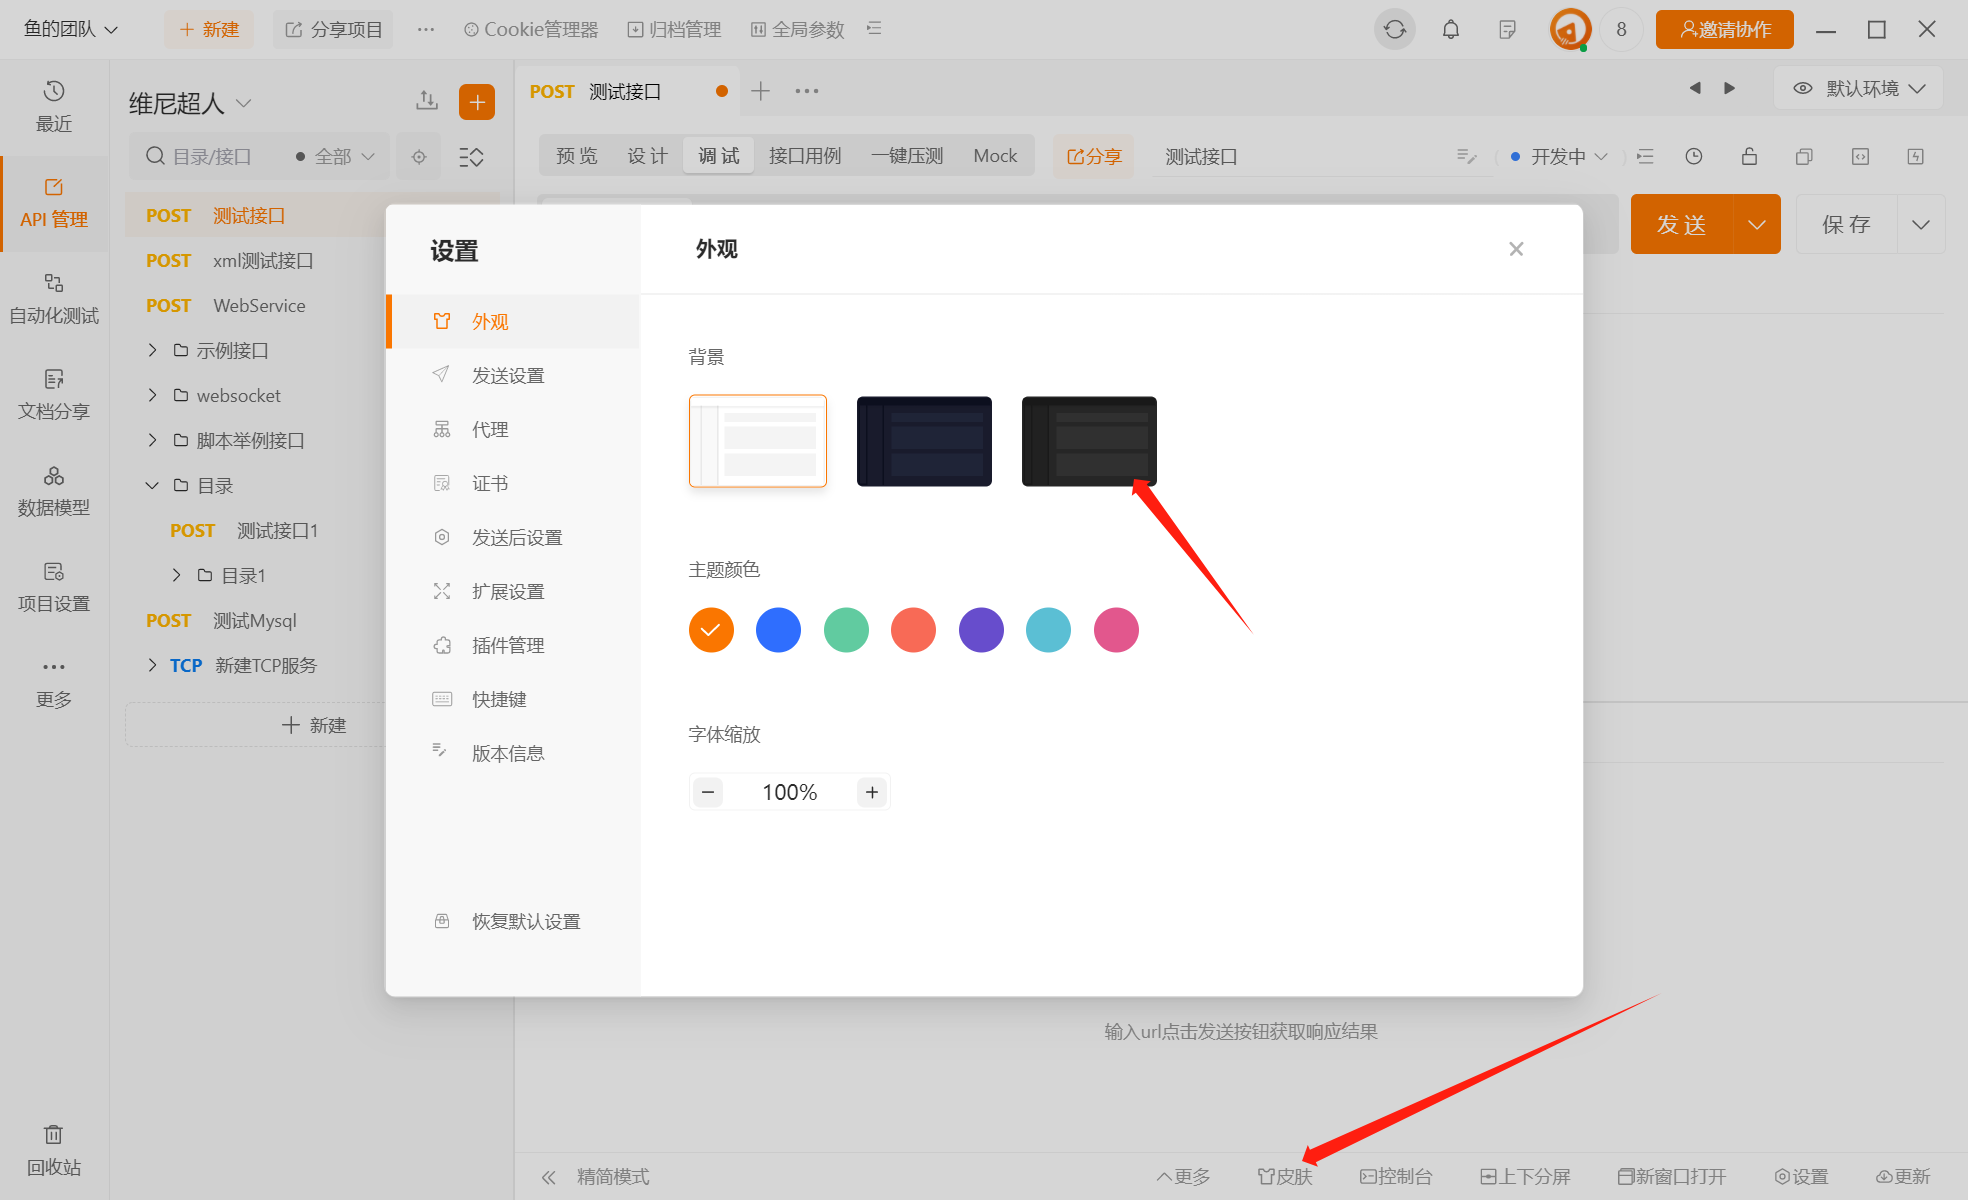
Task: Expand the websocket folder
Action: coord(152,395)
